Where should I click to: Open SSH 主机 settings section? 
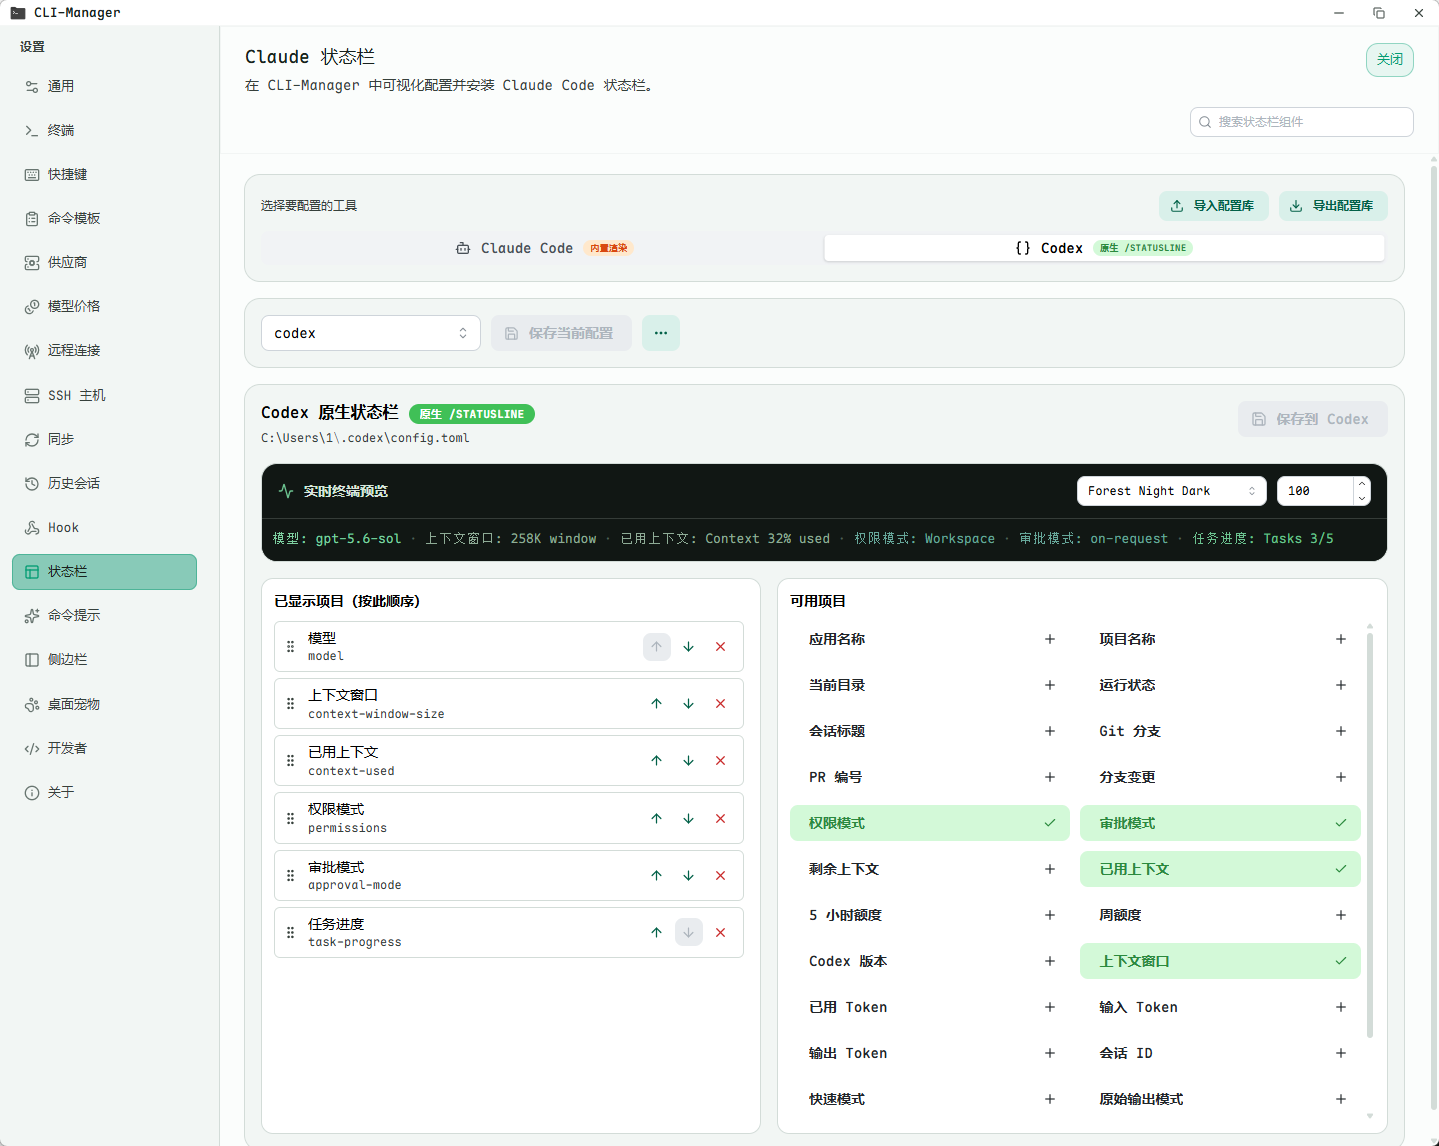pos(104,395)
